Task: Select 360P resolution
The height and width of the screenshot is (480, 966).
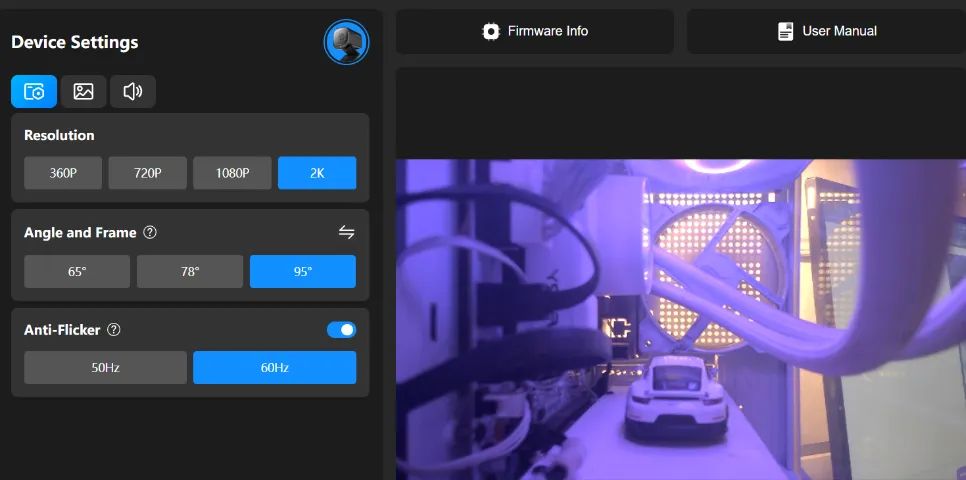Action: point(63,173)
